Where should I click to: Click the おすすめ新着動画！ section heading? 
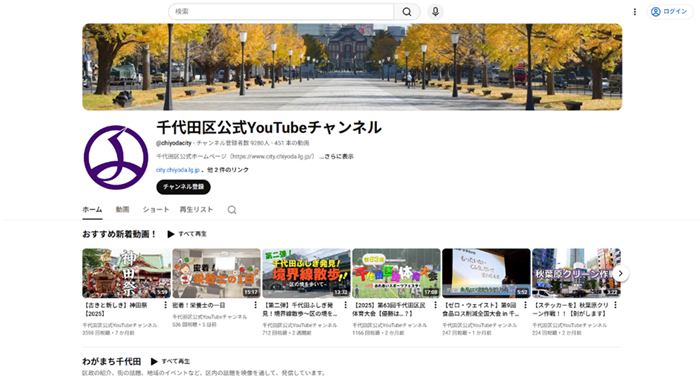[x=120, y=234]
